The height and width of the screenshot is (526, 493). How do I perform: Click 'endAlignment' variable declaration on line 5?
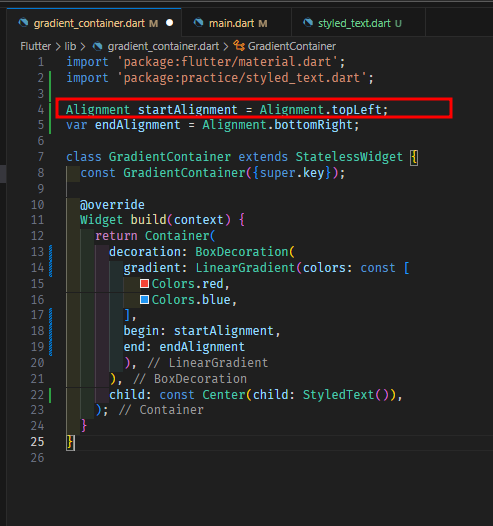click(x=138, y=125)
